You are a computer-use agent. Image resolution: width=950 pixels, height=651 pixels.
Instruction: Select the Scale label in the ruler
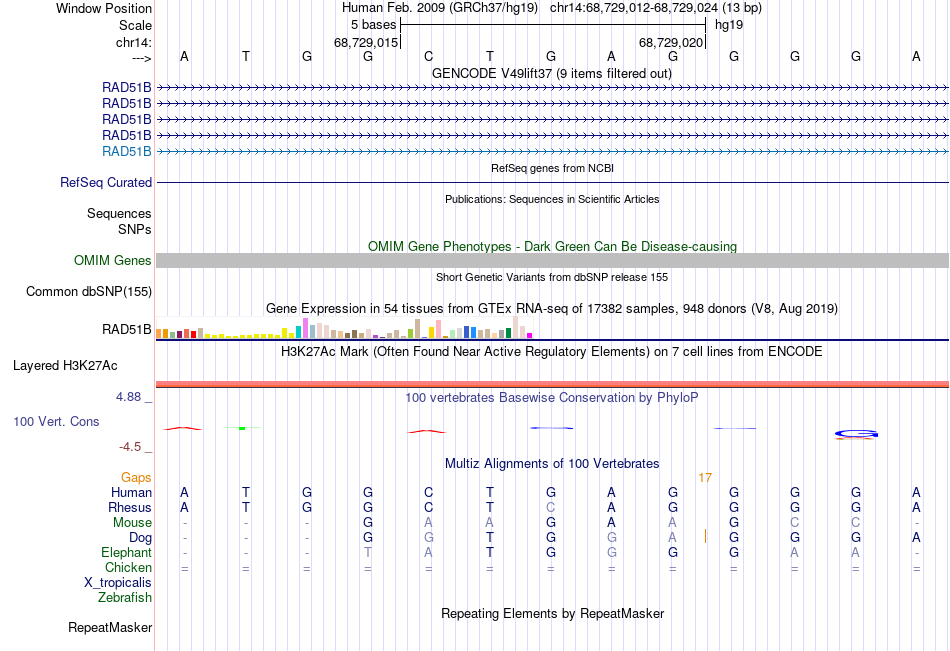[135, 25]
